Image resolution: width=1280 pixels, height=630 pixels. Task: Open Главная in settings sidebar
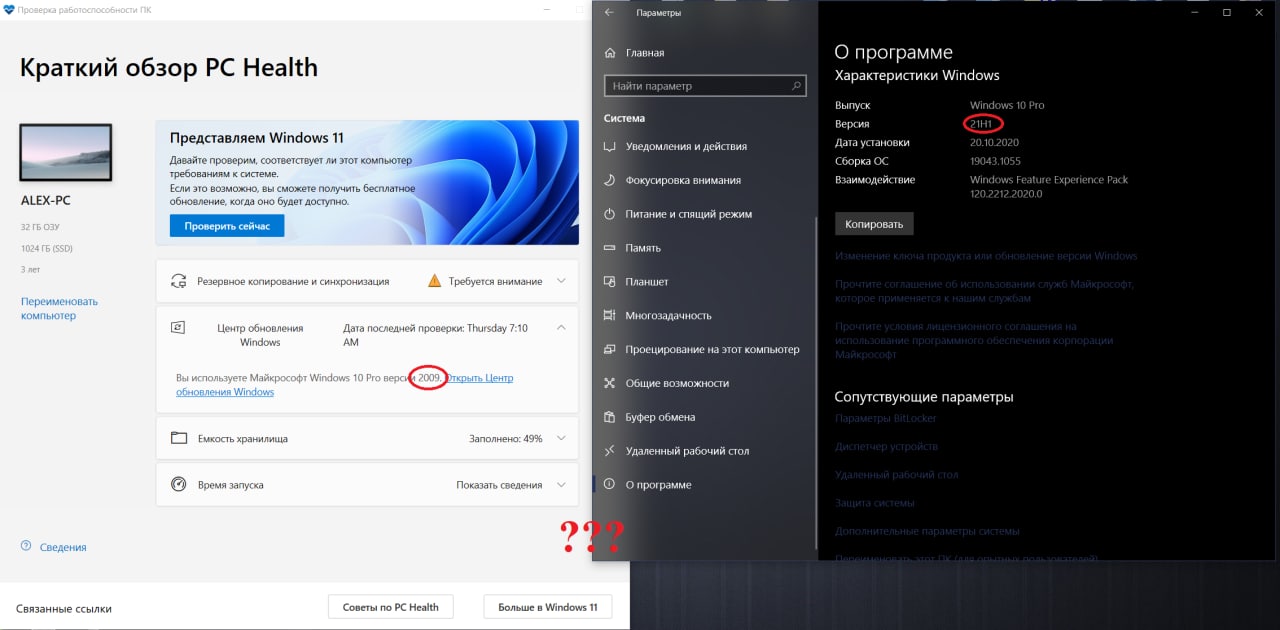tap(705, 52)
